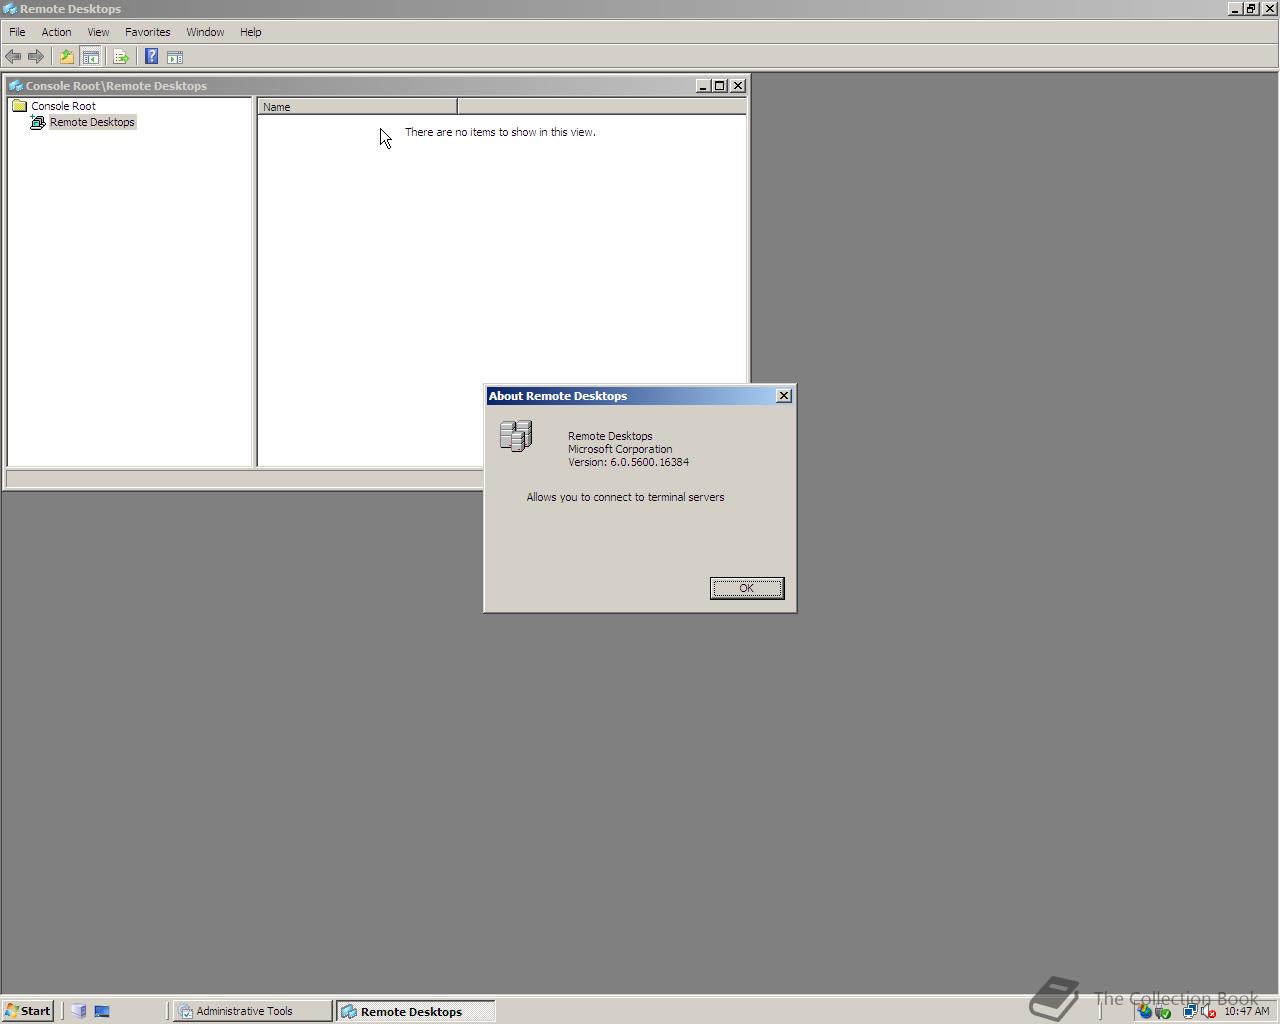Click 'There are no items to show' message
This screenshot has height=1024, width=1280.
coord(500,132)
